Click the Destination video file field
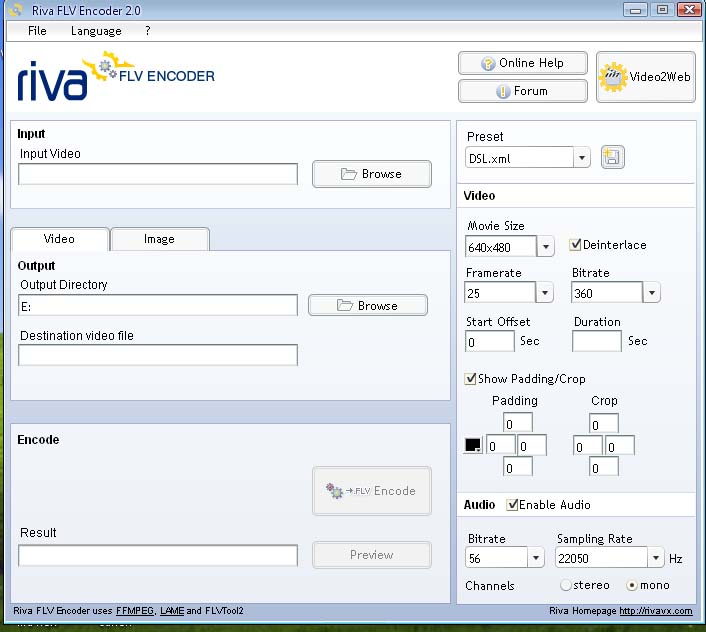The image size is (706, 632). 158,355
